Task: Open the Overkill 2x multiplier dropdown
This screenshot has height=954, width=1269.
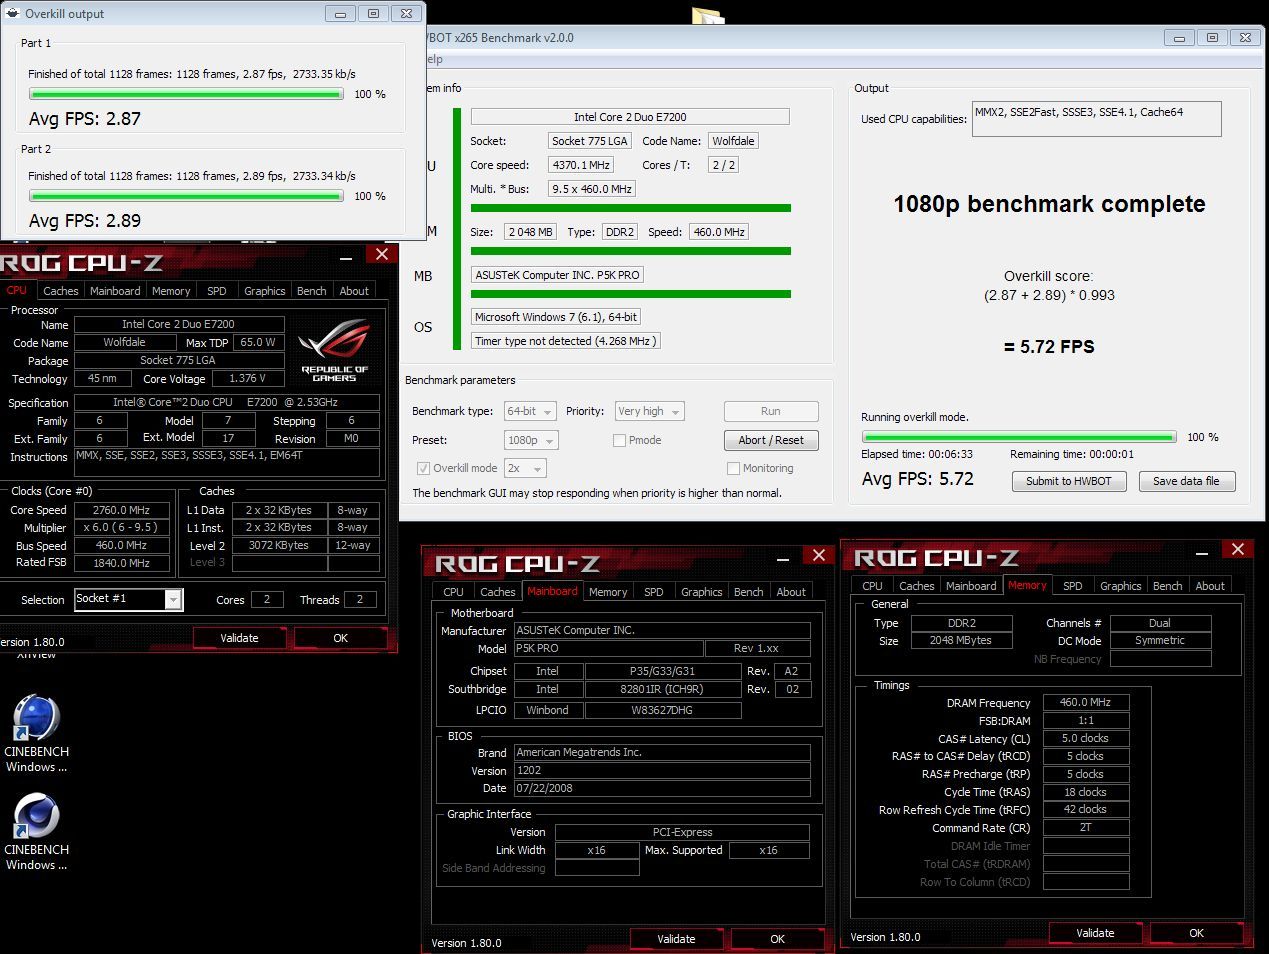Action: [525, 468]
